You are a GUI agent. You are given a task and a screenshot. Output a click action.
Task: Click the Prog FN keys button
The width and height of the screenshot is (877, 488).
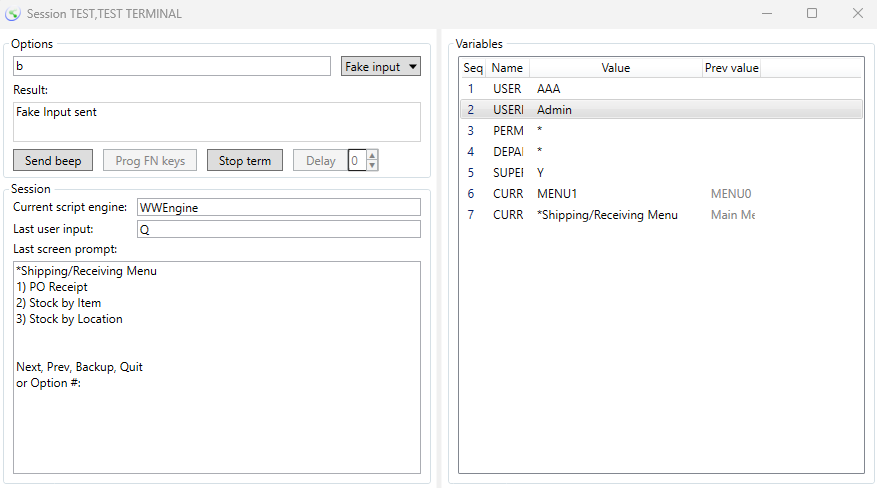point(150,161)
